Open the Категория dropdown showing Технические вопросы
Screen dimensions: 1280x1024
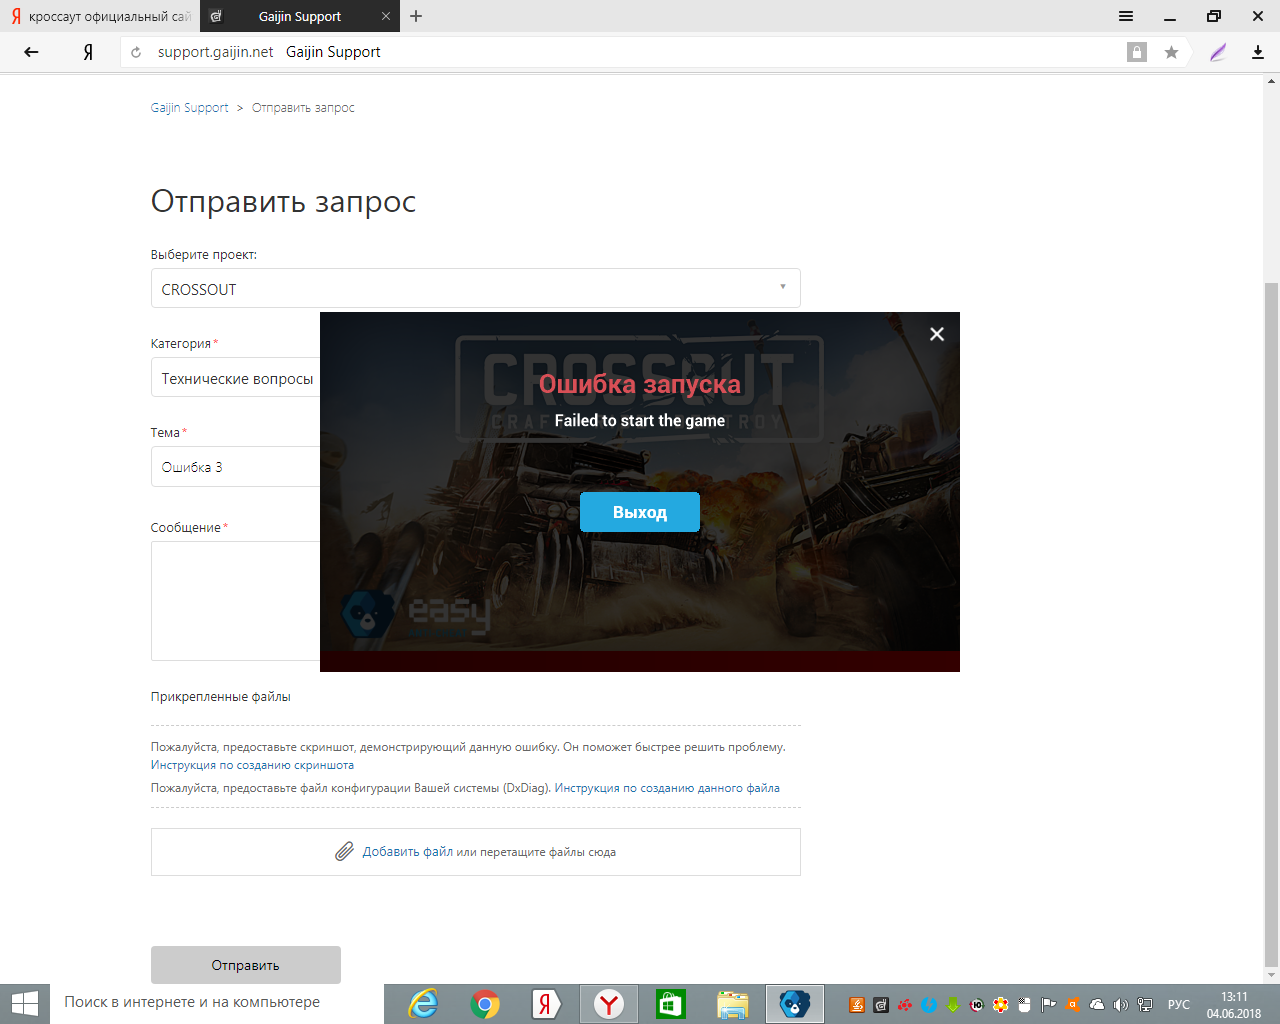236,378
